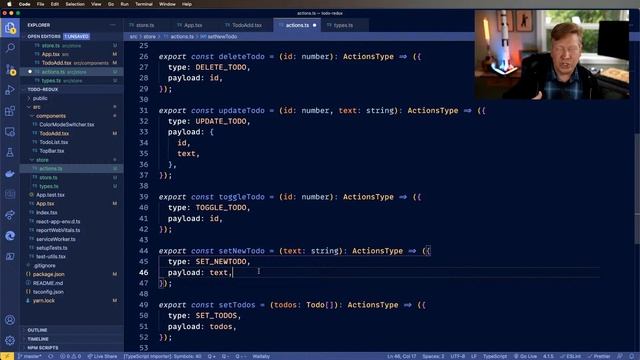Open App.test.tsx in file tree
The width and height of the screenshot is (640, 360).
[50, 195]
